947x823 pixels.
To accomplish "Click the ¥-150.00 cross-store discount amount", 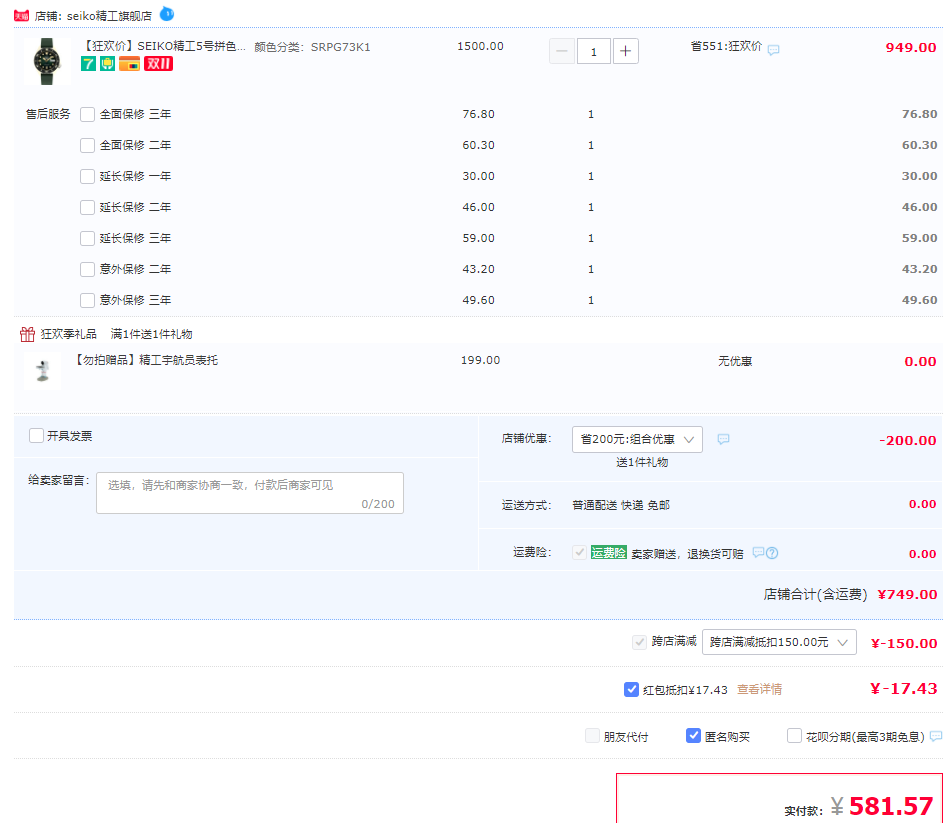I will point(904,644).
